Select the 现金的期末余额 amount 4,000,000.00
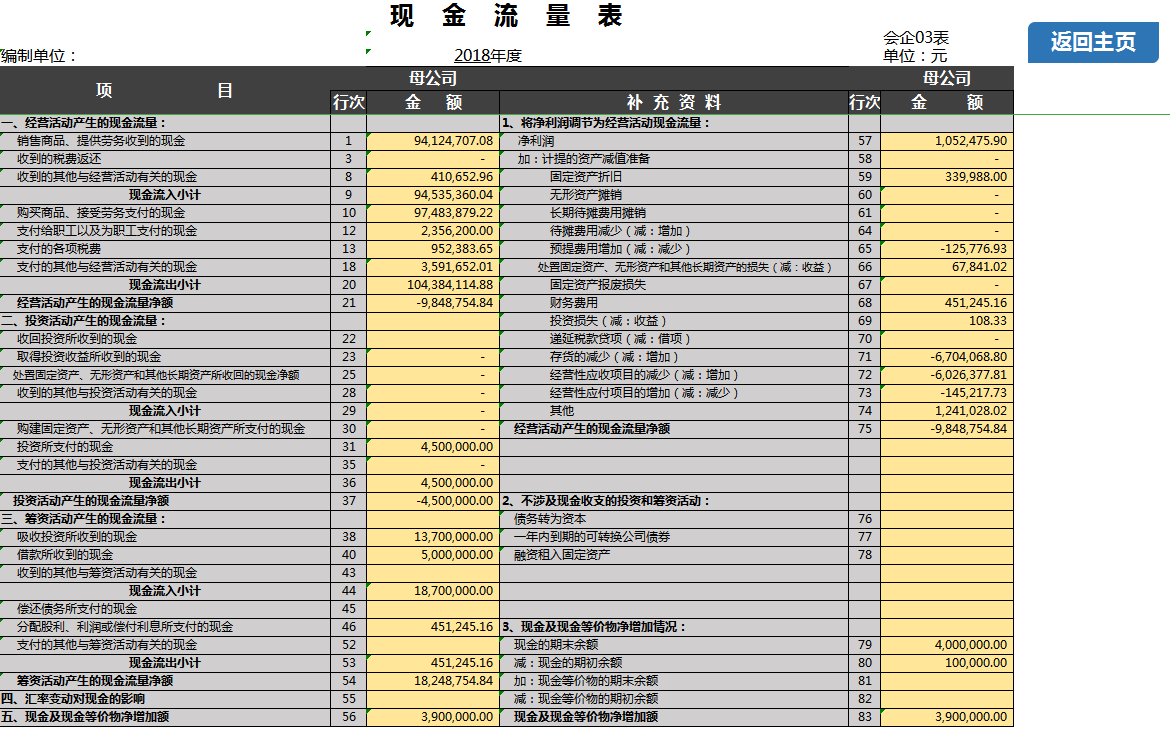 (x=946, y=645)
